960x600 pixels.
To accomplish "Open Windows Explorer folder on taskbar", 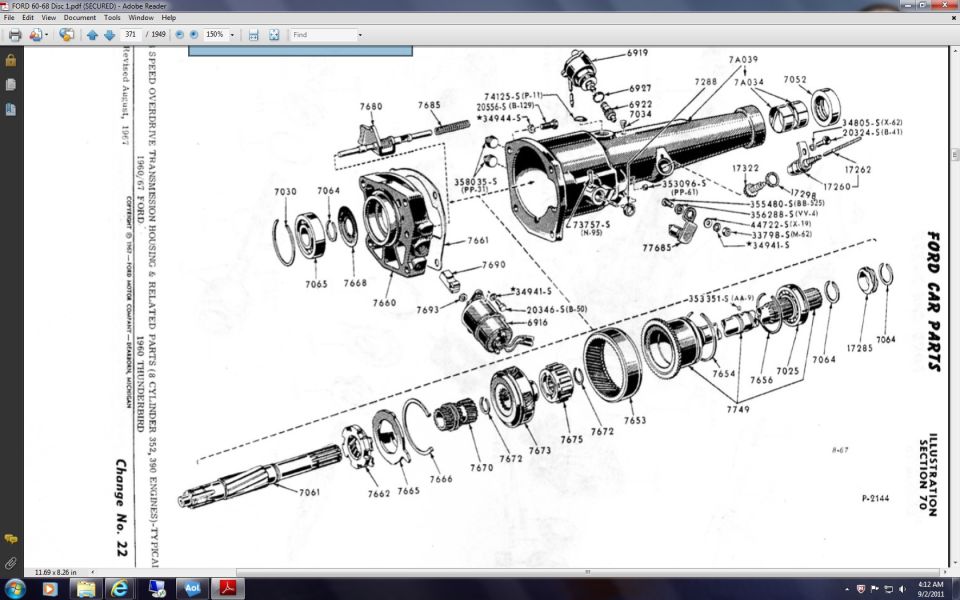I will point(86,589).
